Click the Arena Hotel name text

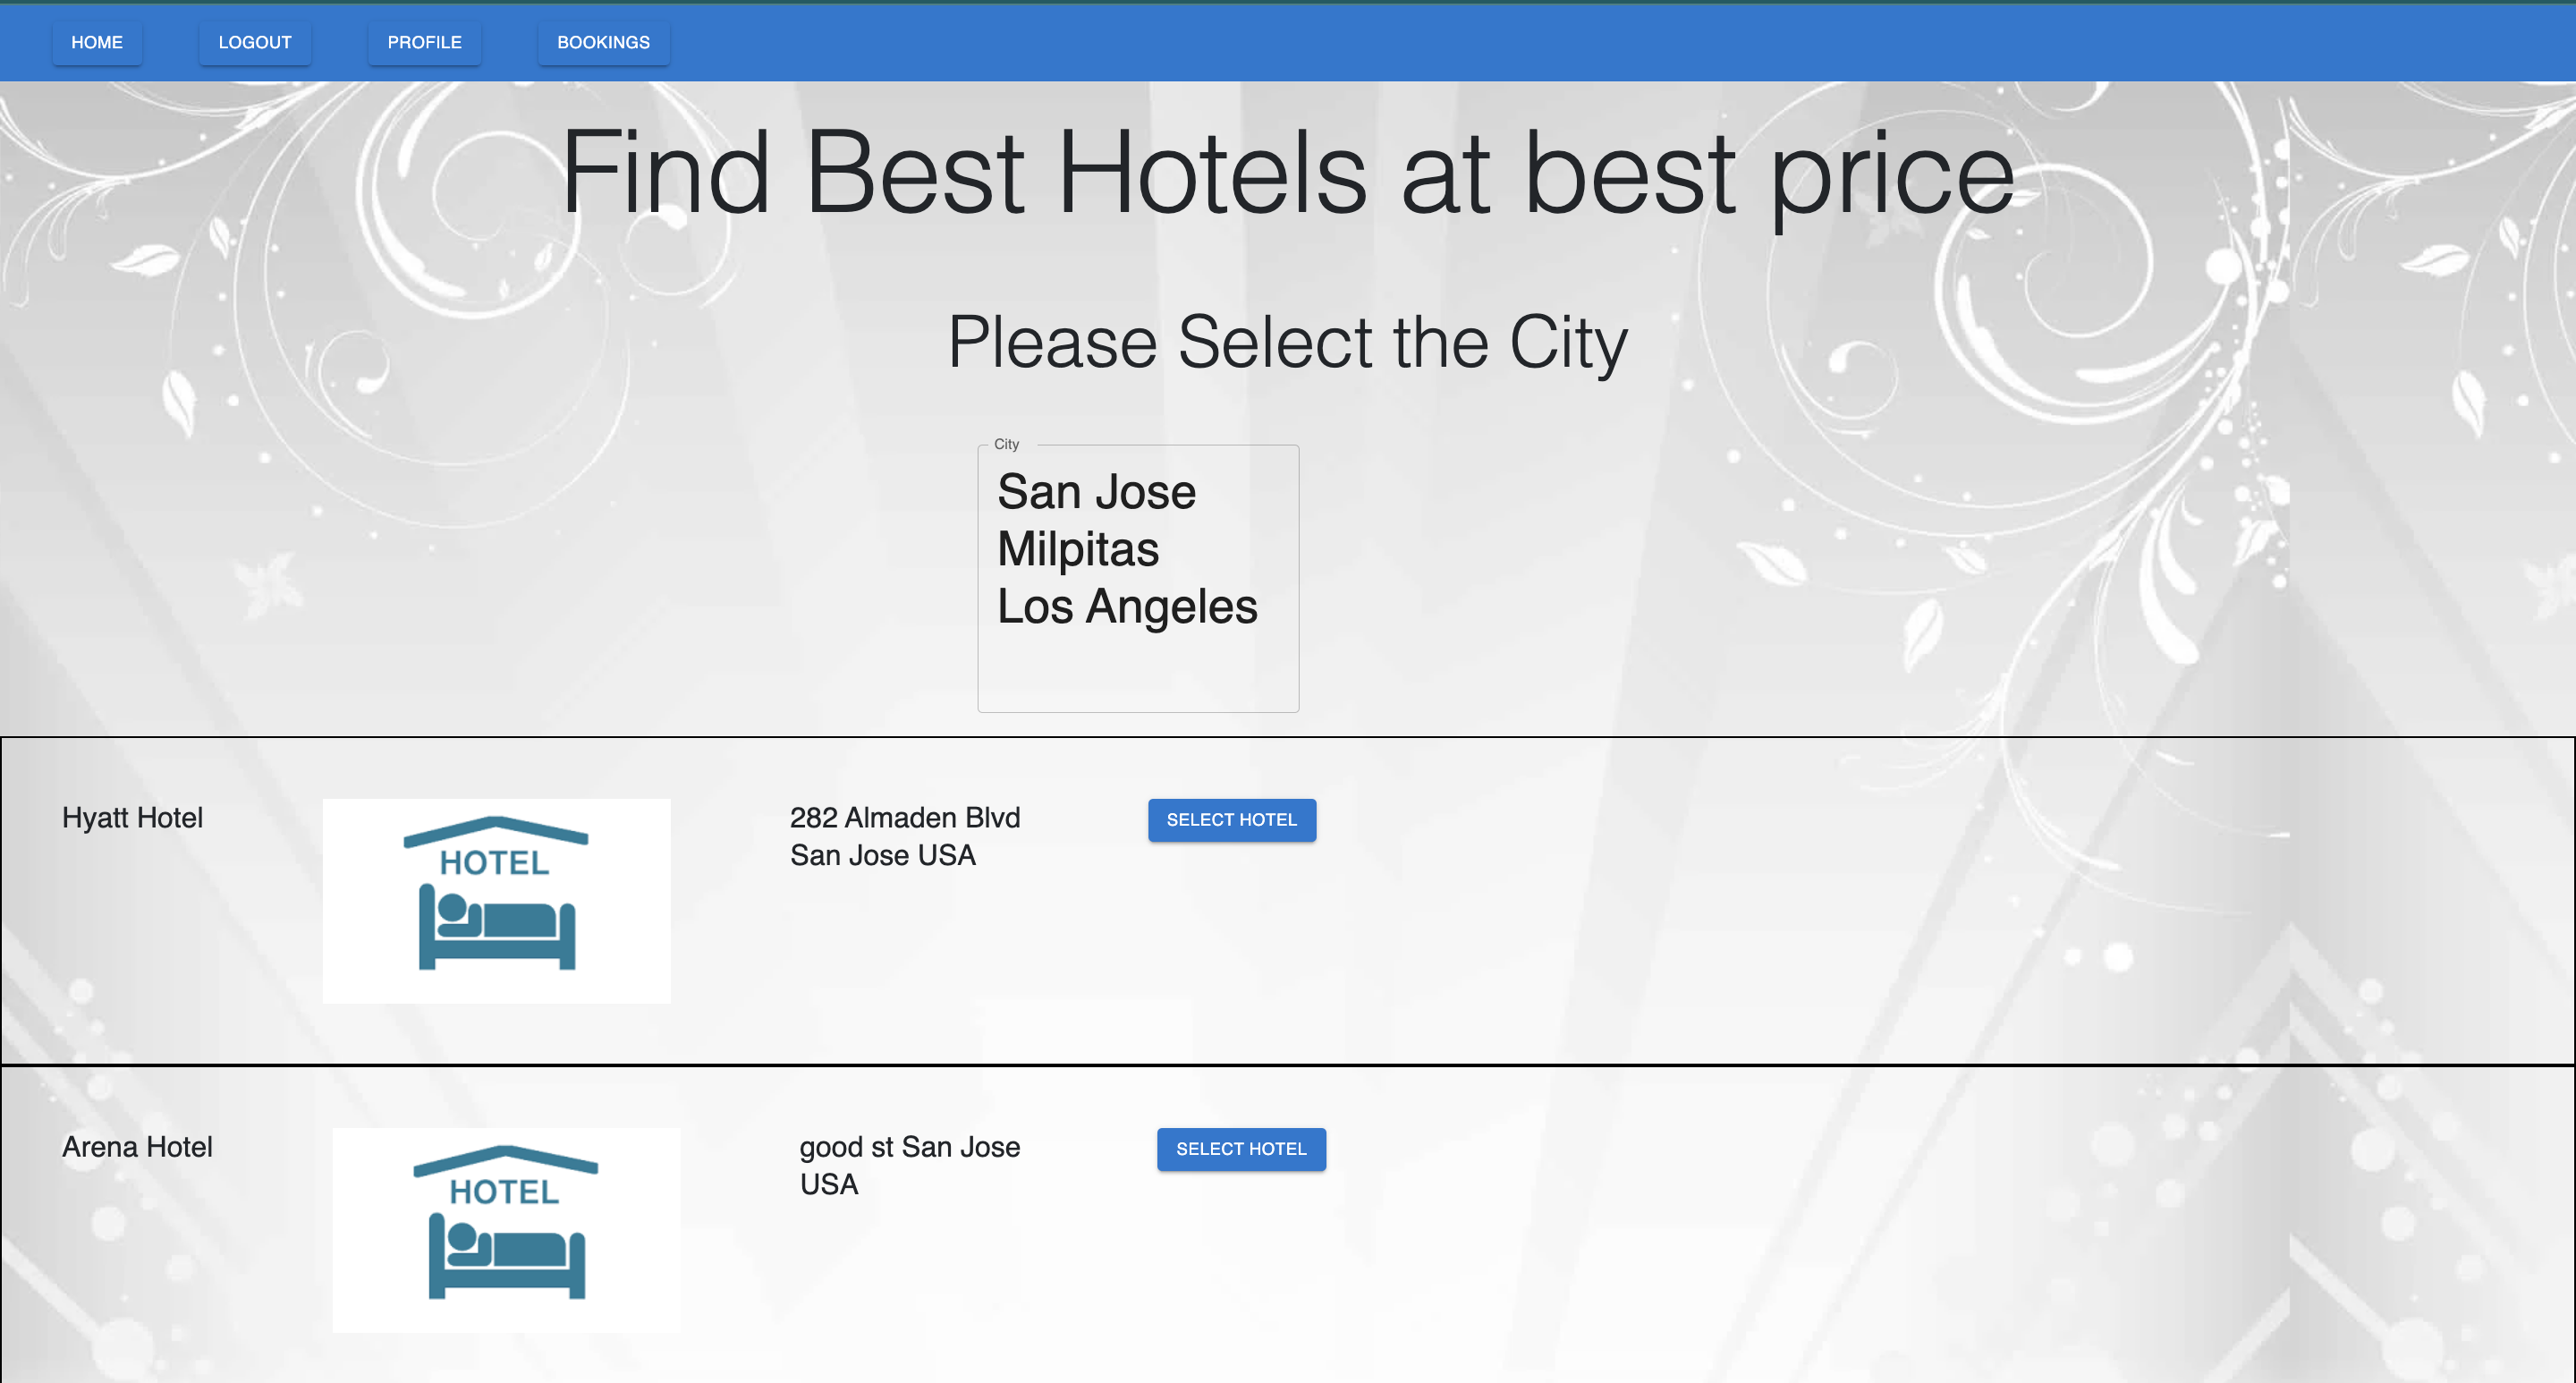pyautogui.click(x=137, y=1147)
